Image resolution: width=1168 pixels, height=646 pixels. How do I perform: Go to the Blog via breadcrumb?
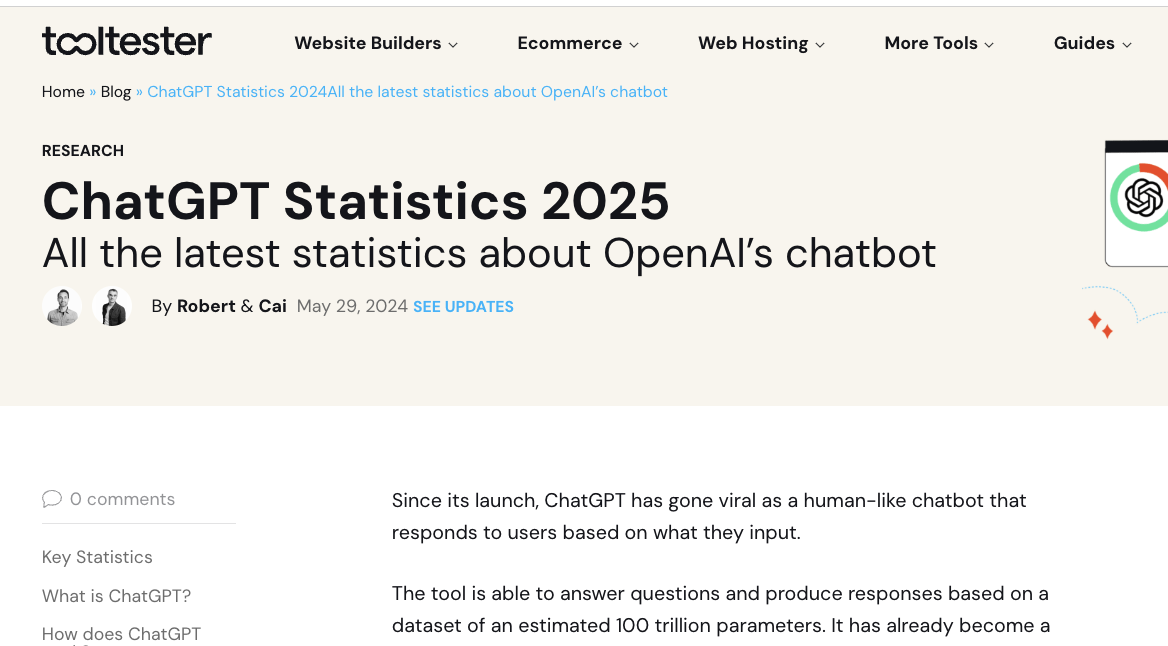[x=115, y=91]
